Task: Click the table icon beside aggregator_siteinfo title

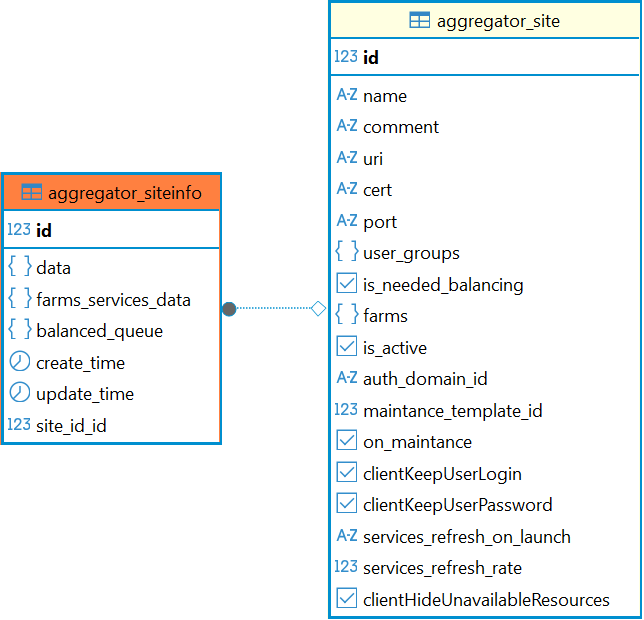Action: point(32,193)
